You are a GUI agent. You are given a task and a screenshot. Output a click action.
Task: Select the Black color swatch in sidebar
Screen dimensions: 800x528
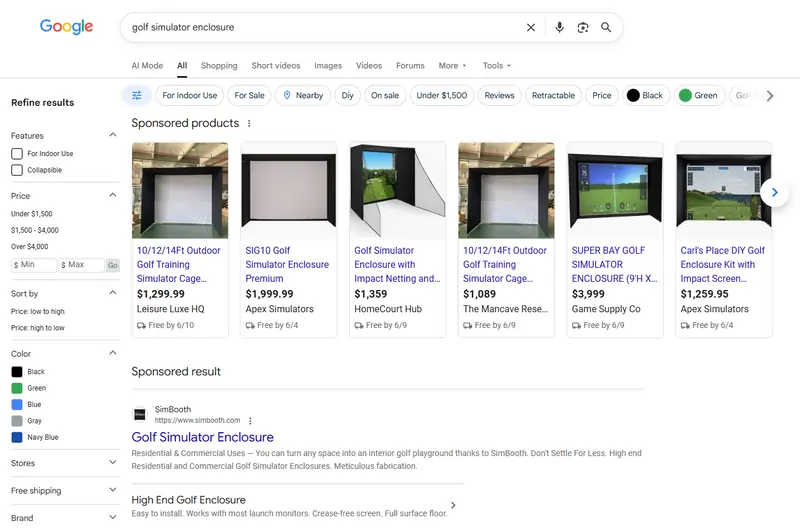[x=17, y=372]
